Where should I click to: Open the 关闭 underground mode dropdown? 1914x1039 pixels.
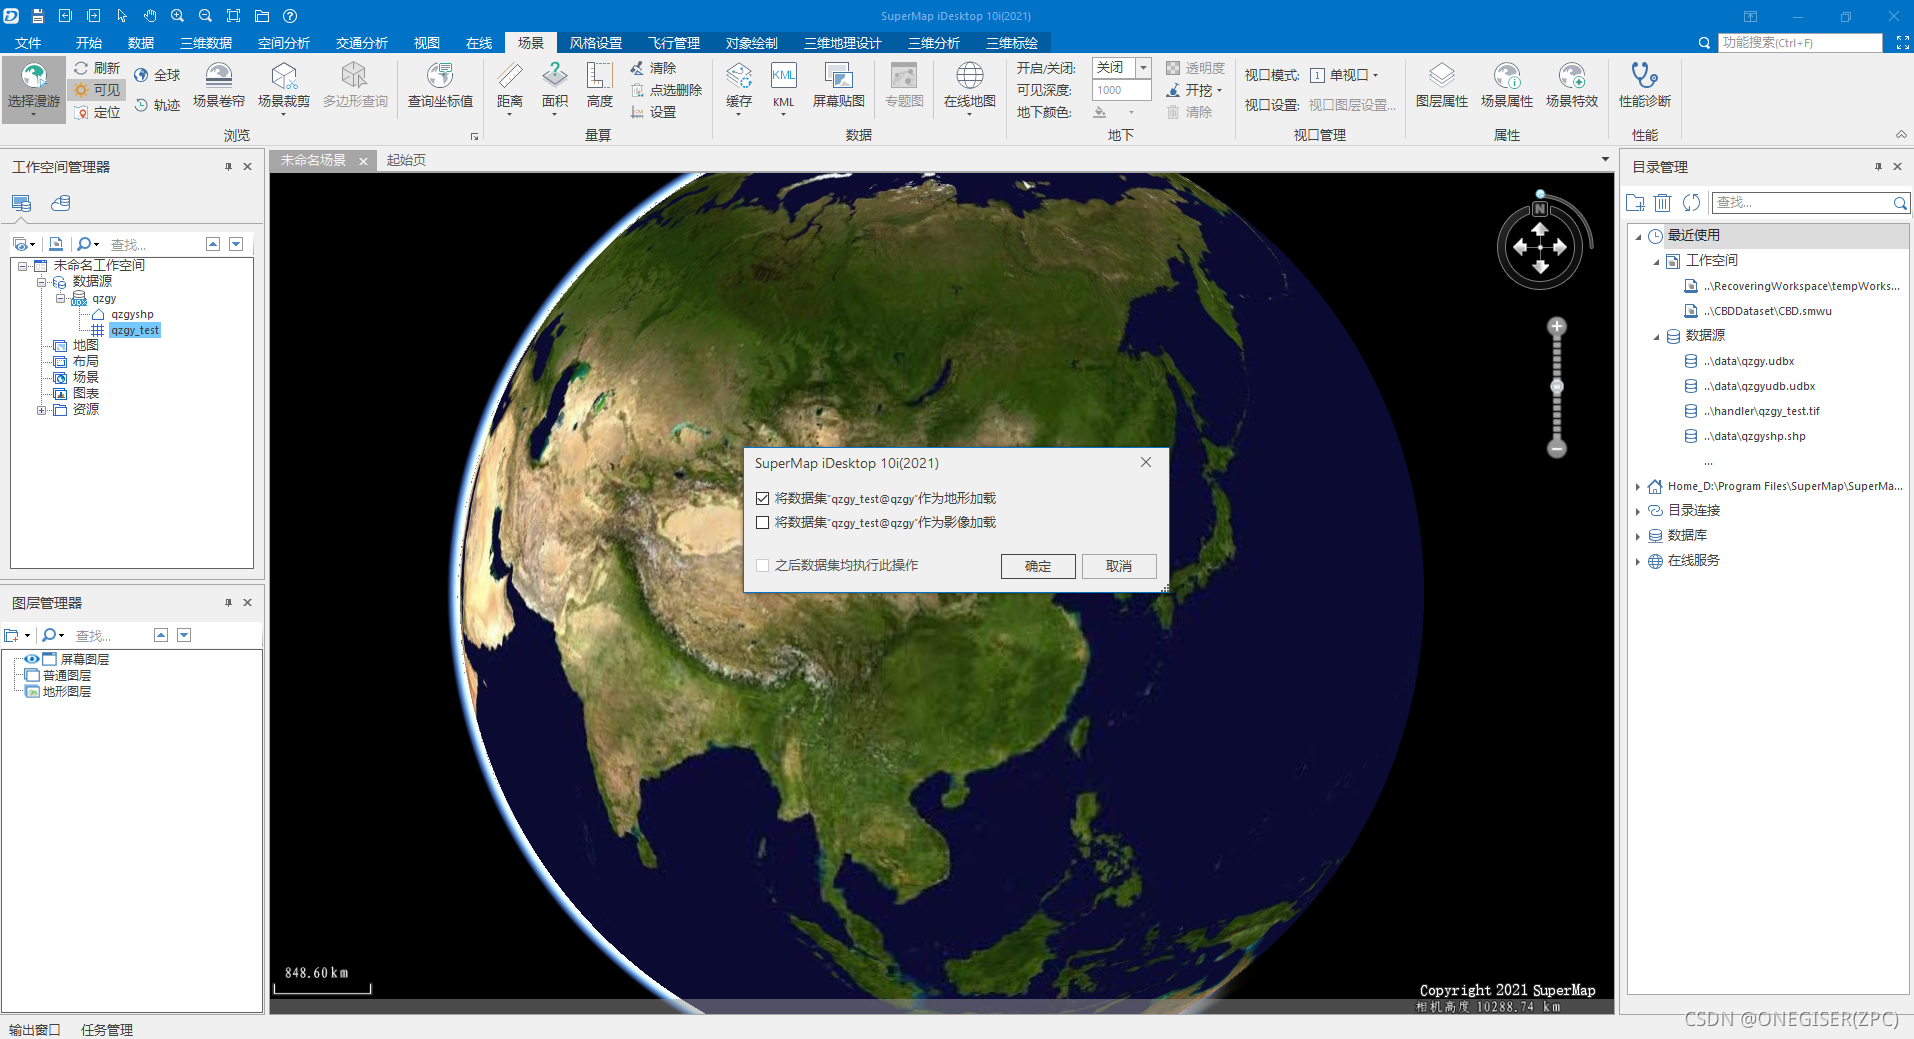[1143, 67]
